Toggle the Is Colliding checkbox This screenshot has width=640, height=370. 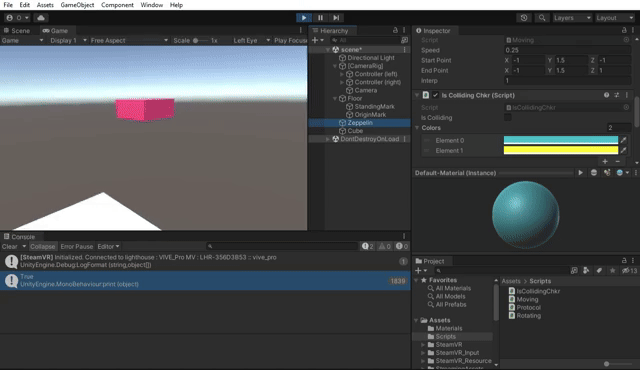pos(507,117)
